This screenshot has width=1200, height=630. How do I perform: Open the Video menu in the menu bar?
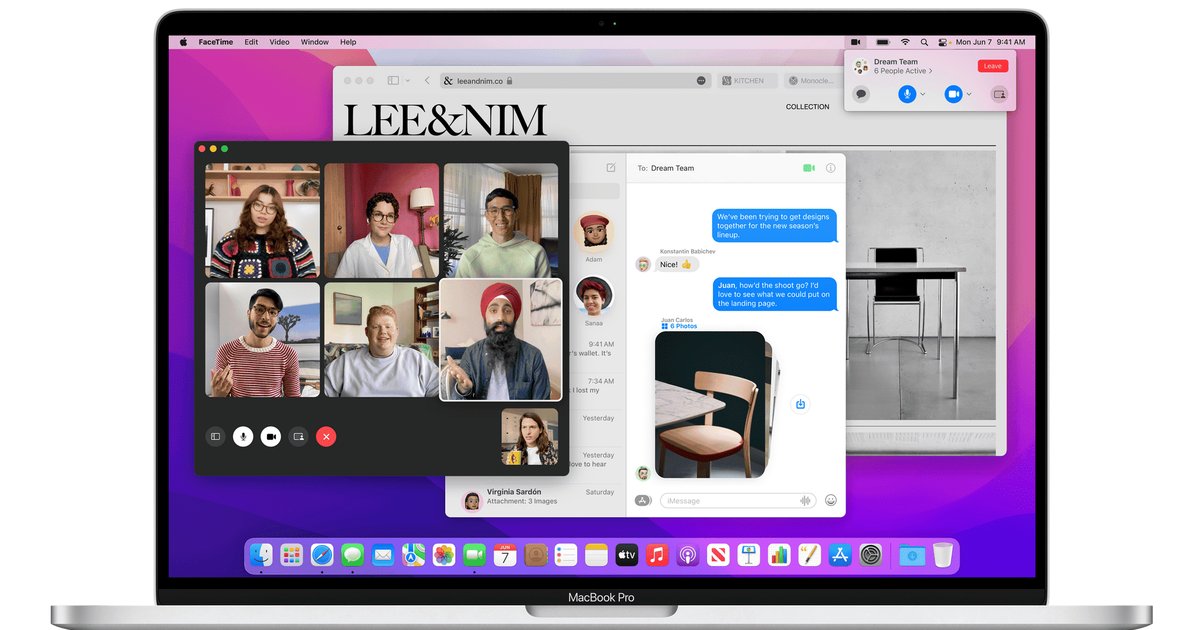(x=279, y=42)
